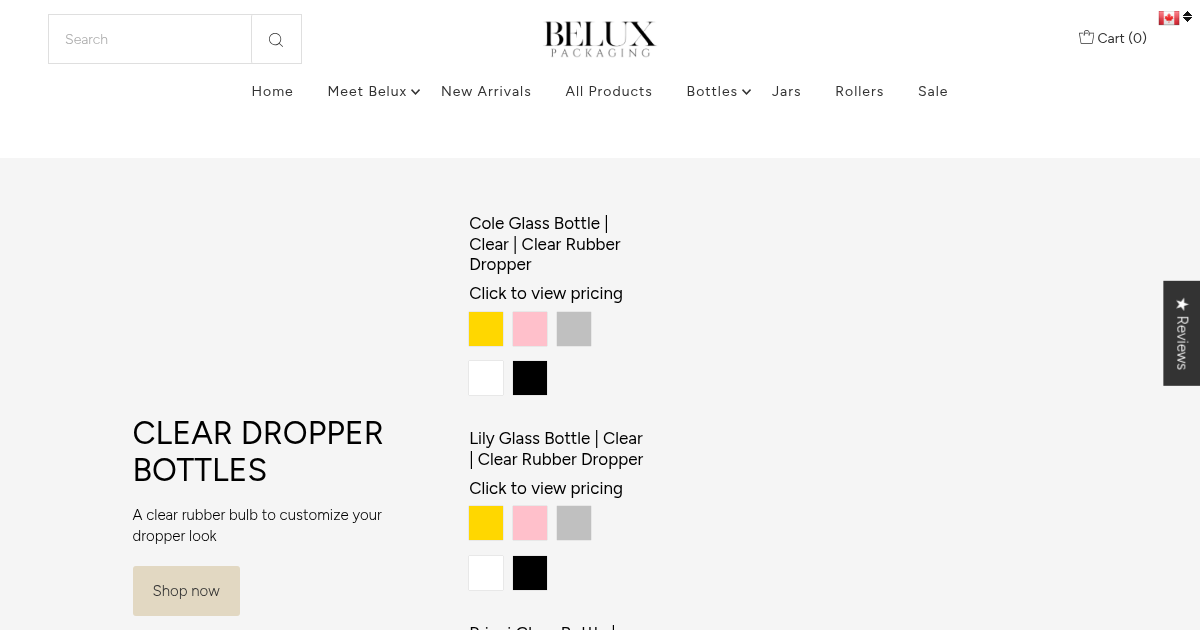This screenshot has height=630, width=1200.
Task: Open the shopping cart bag icon
Action: point(1086,37)
